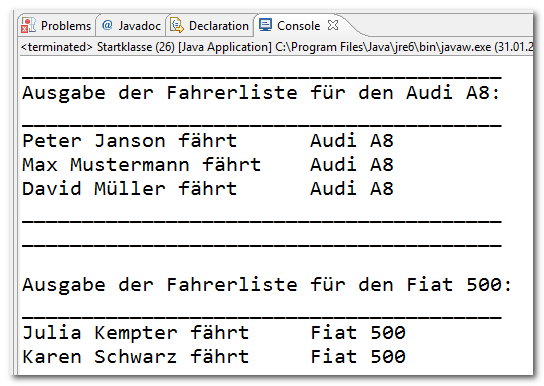Image resolution: width=544 pixels, height=386 pixels.
Task: Click 'Fiat 500' in the Karen Schwarz row
Action: pyautogui.click(x=358, y=357)
